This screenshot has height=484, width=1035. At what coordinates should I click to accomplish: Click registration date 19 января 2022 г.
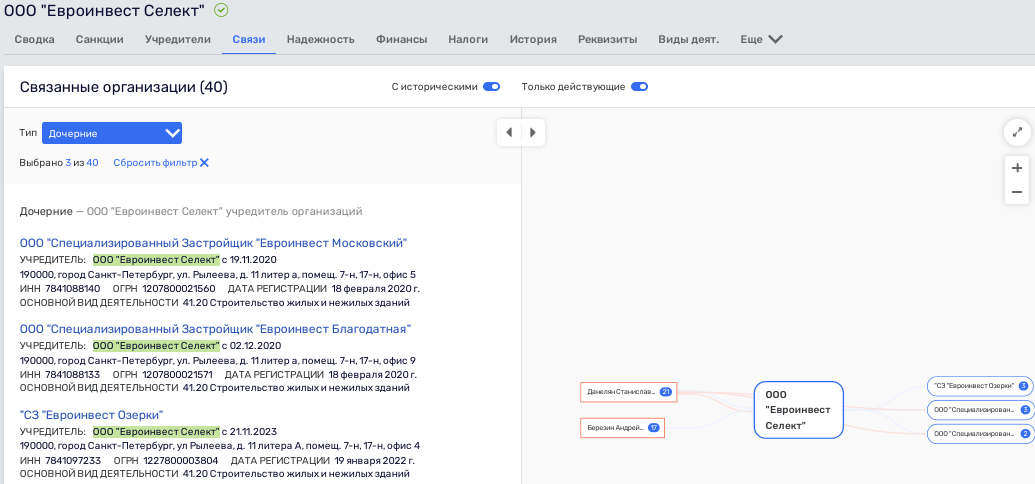(x=375, y=460)
